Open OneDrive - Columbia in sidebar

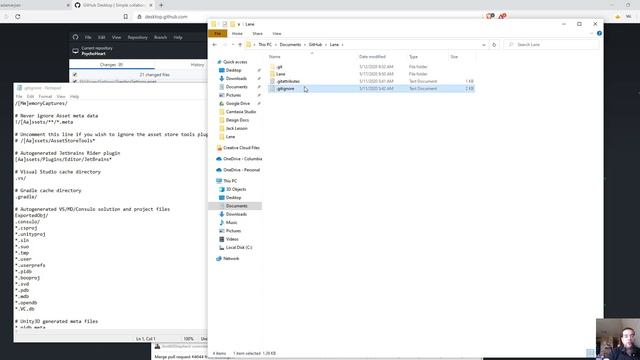(242, 159)
